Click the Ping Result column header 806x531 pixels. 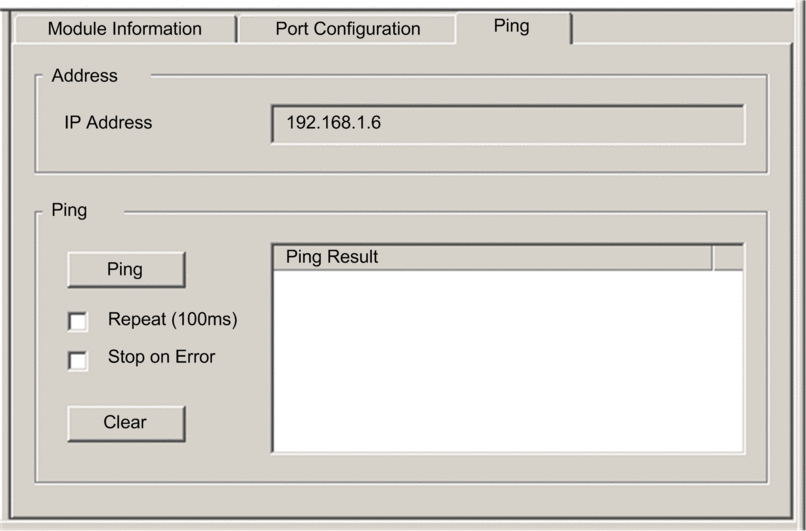pos(491,257)
